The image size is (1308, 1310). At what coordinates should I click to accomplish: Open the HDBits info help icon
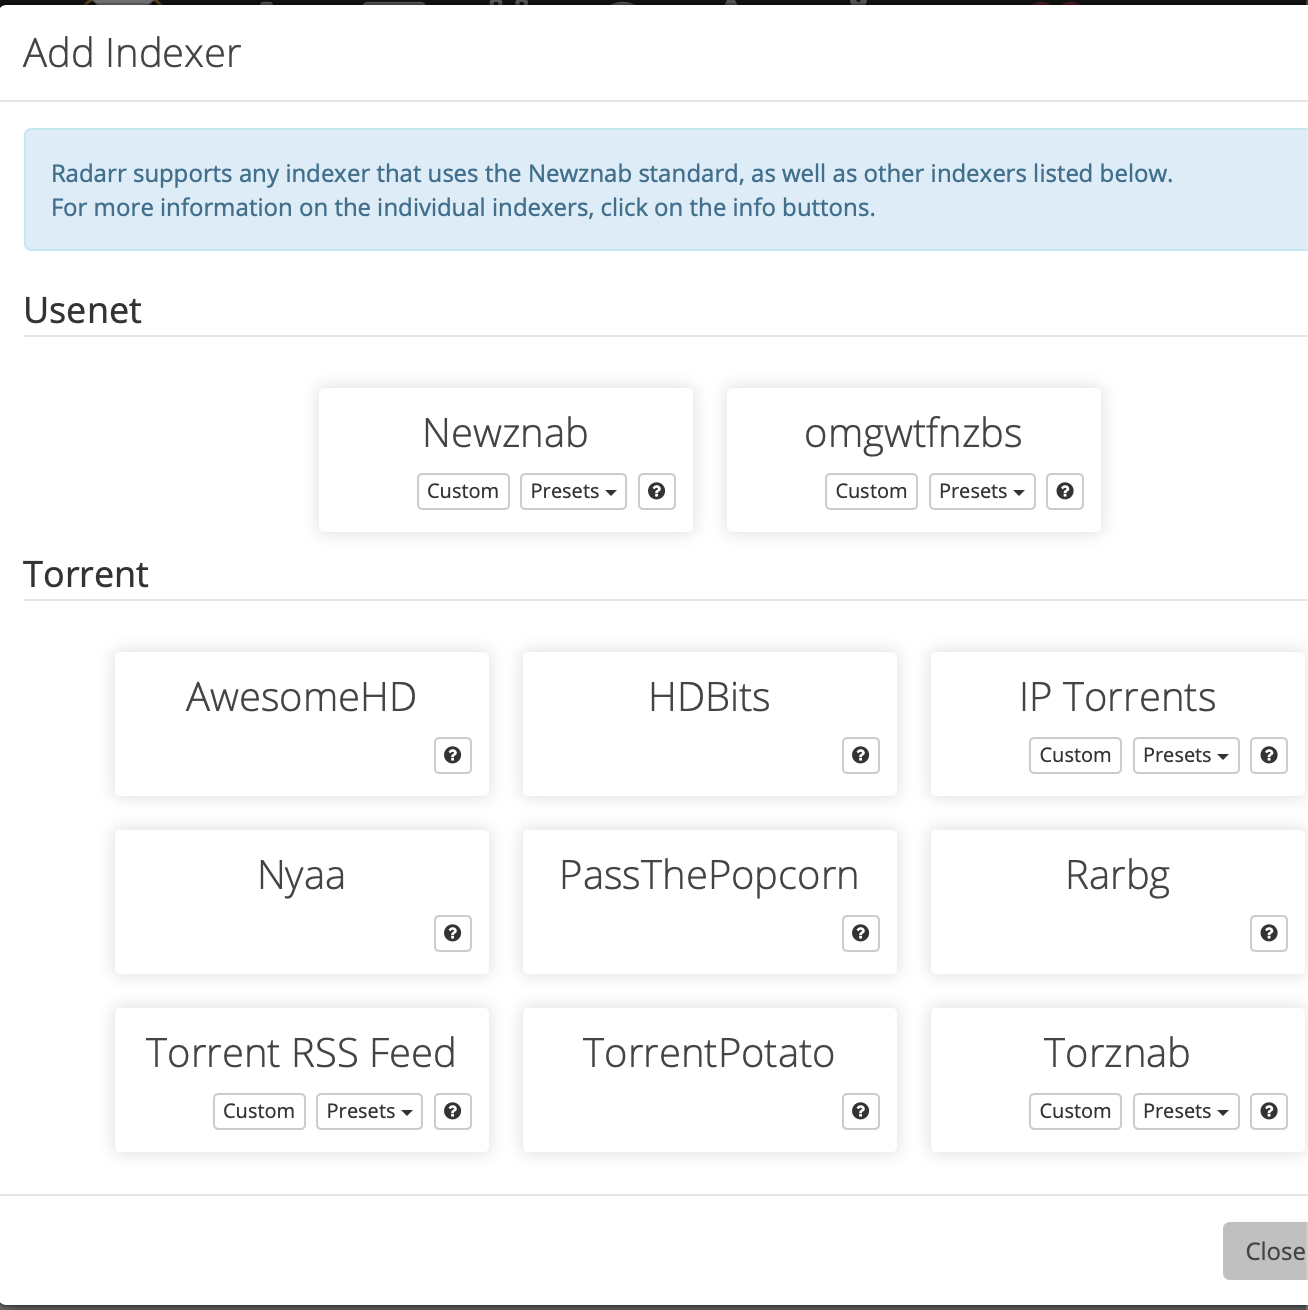[x=861, y=755]
